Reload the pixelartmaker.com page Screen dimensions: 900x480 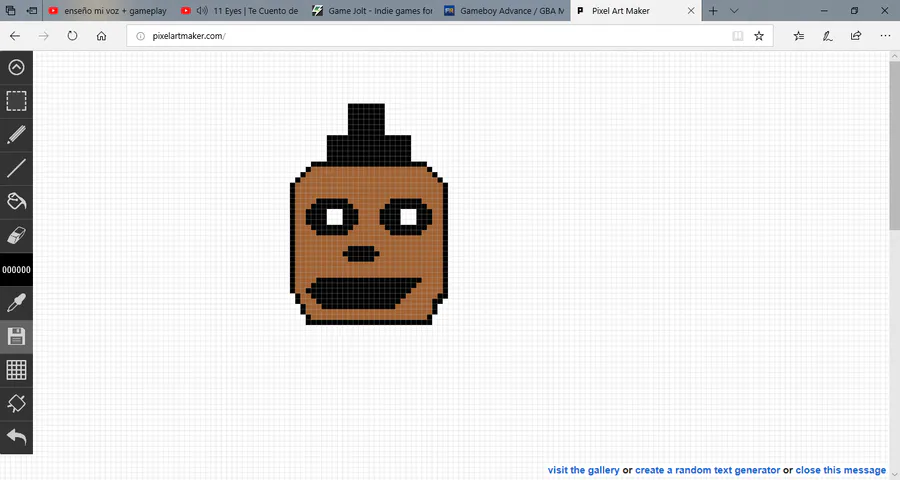[x=72, y=36]
